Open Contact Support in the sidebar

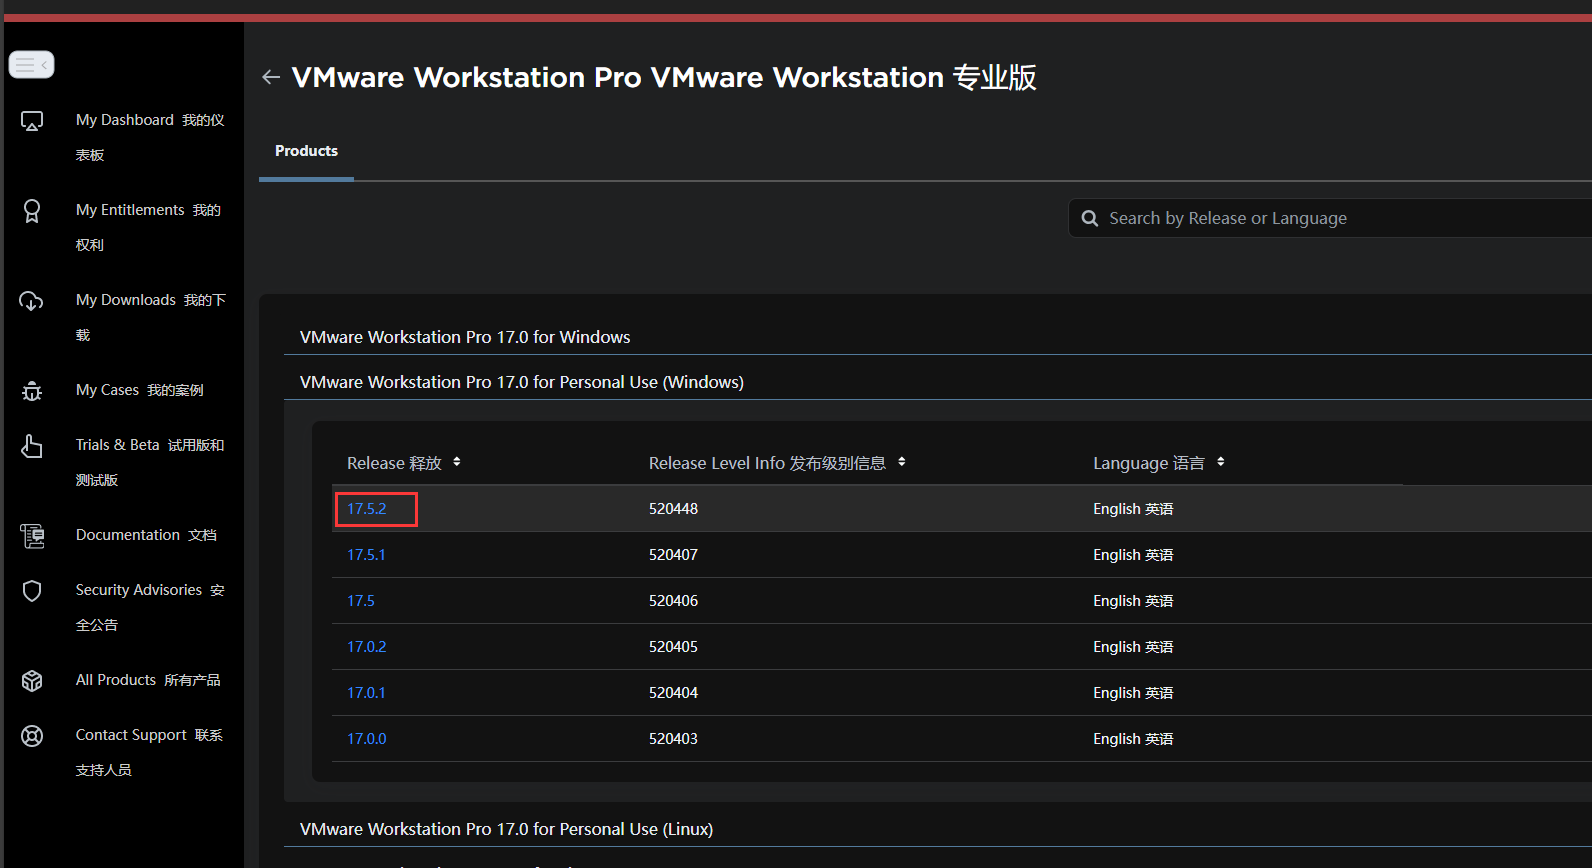[x=149, y=752]
